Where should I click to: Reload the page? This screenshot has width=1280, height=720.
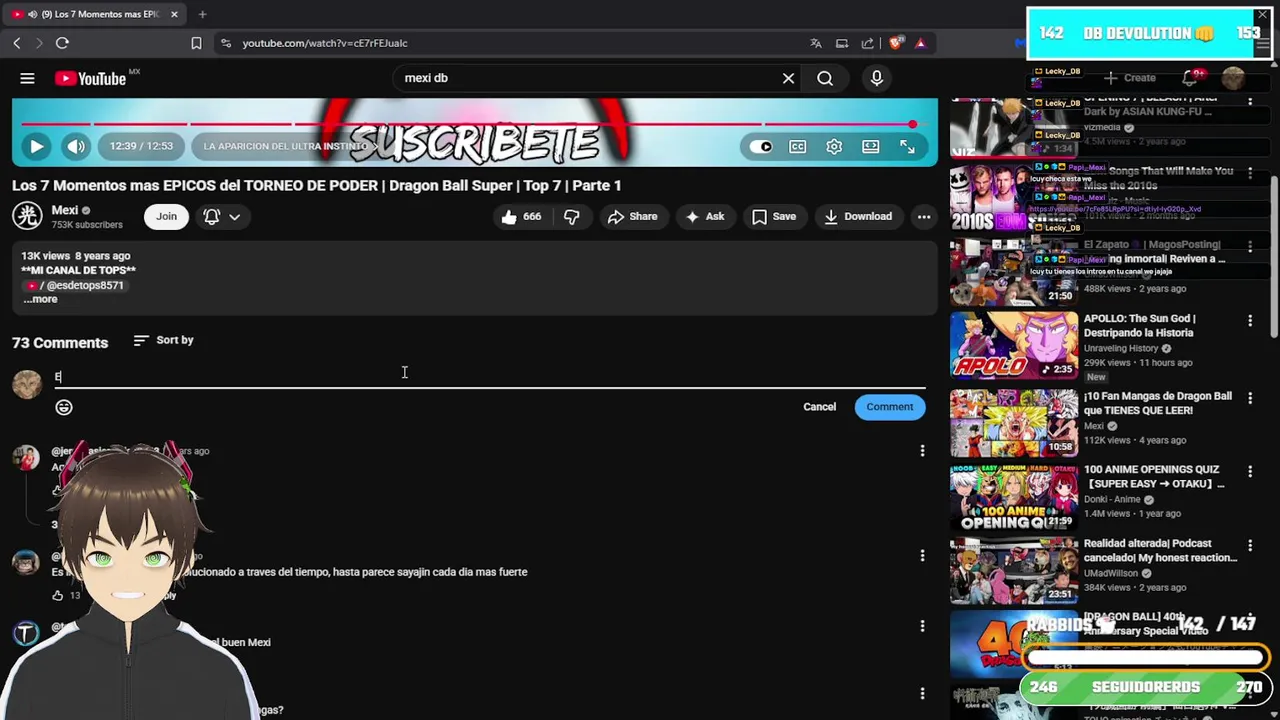pyautogui.click(x=62, y=43)
